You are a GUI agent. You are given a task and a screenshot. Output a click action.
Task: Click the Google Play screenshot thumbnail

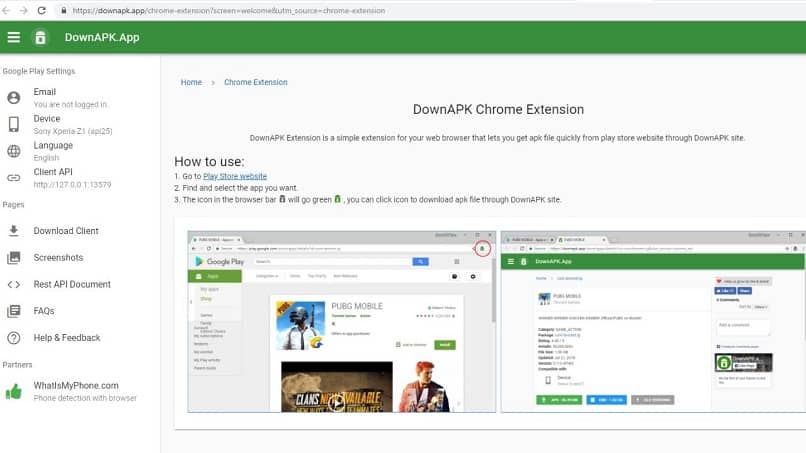(x=342, y=322)
